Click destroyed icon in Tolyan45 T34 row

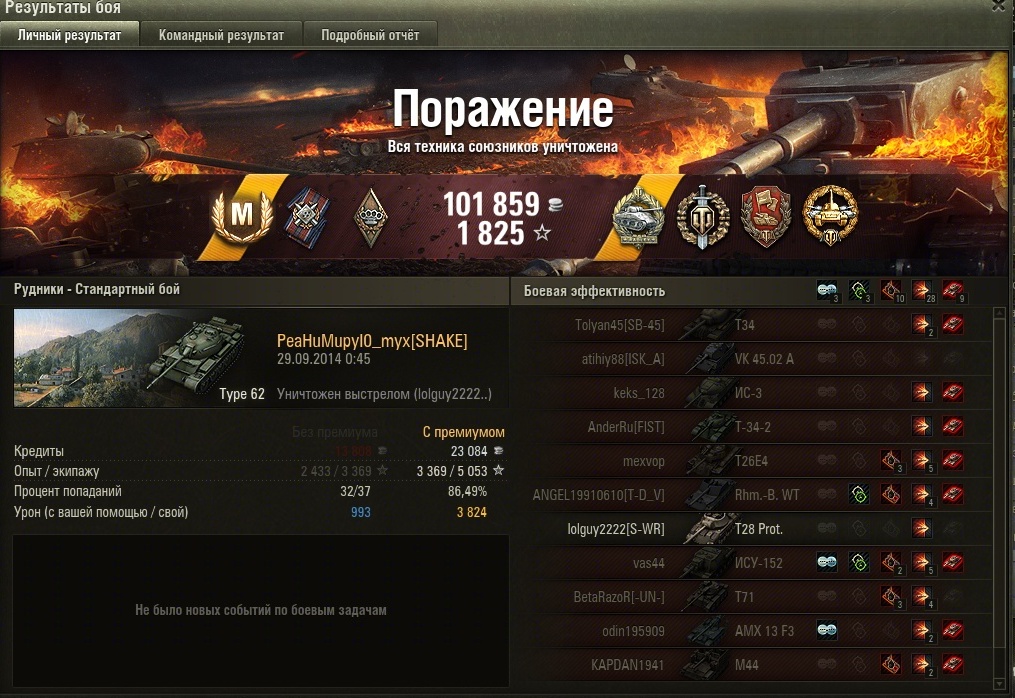click(952, 324)
